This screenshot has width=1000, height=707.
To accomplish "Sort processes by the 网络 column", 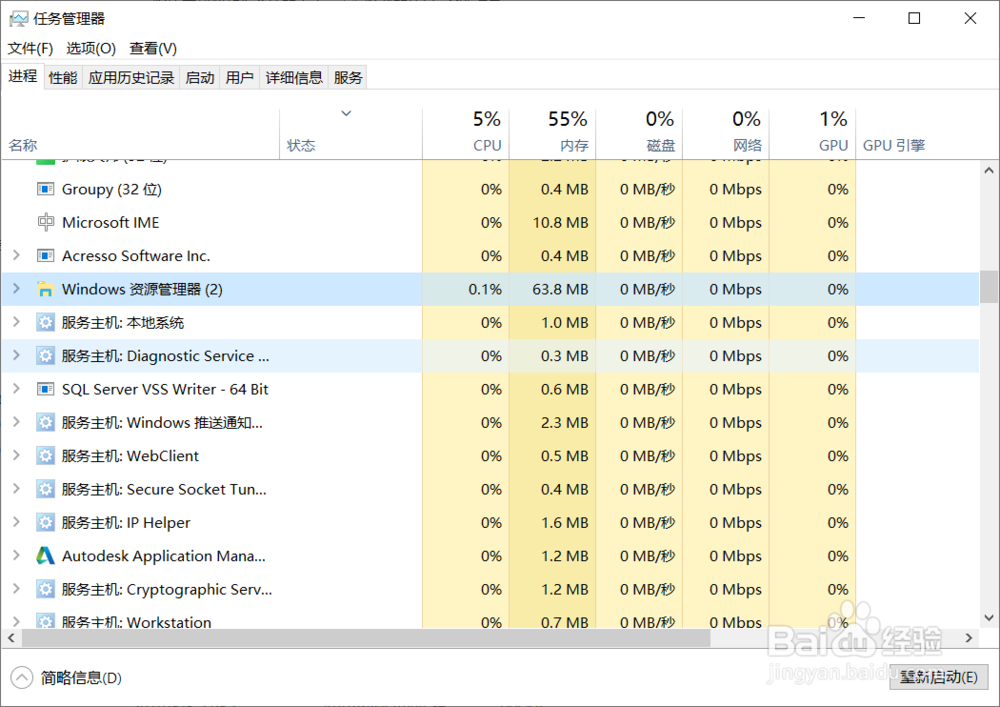I will [x=726, y=133].
